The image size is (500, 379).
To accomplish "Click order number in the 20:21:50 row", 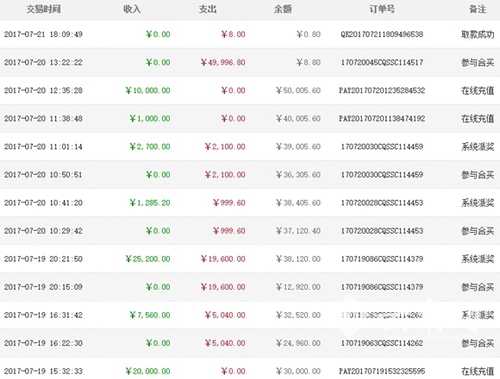I will [x=382, y=259].
